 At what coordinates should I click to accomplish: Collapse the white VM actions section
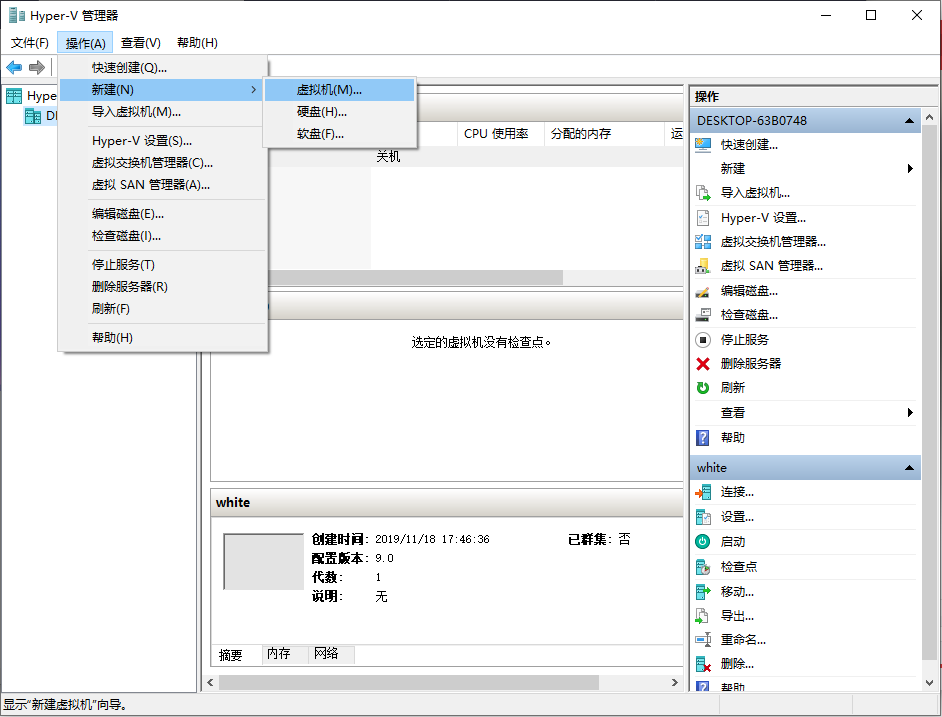[909, 468]
